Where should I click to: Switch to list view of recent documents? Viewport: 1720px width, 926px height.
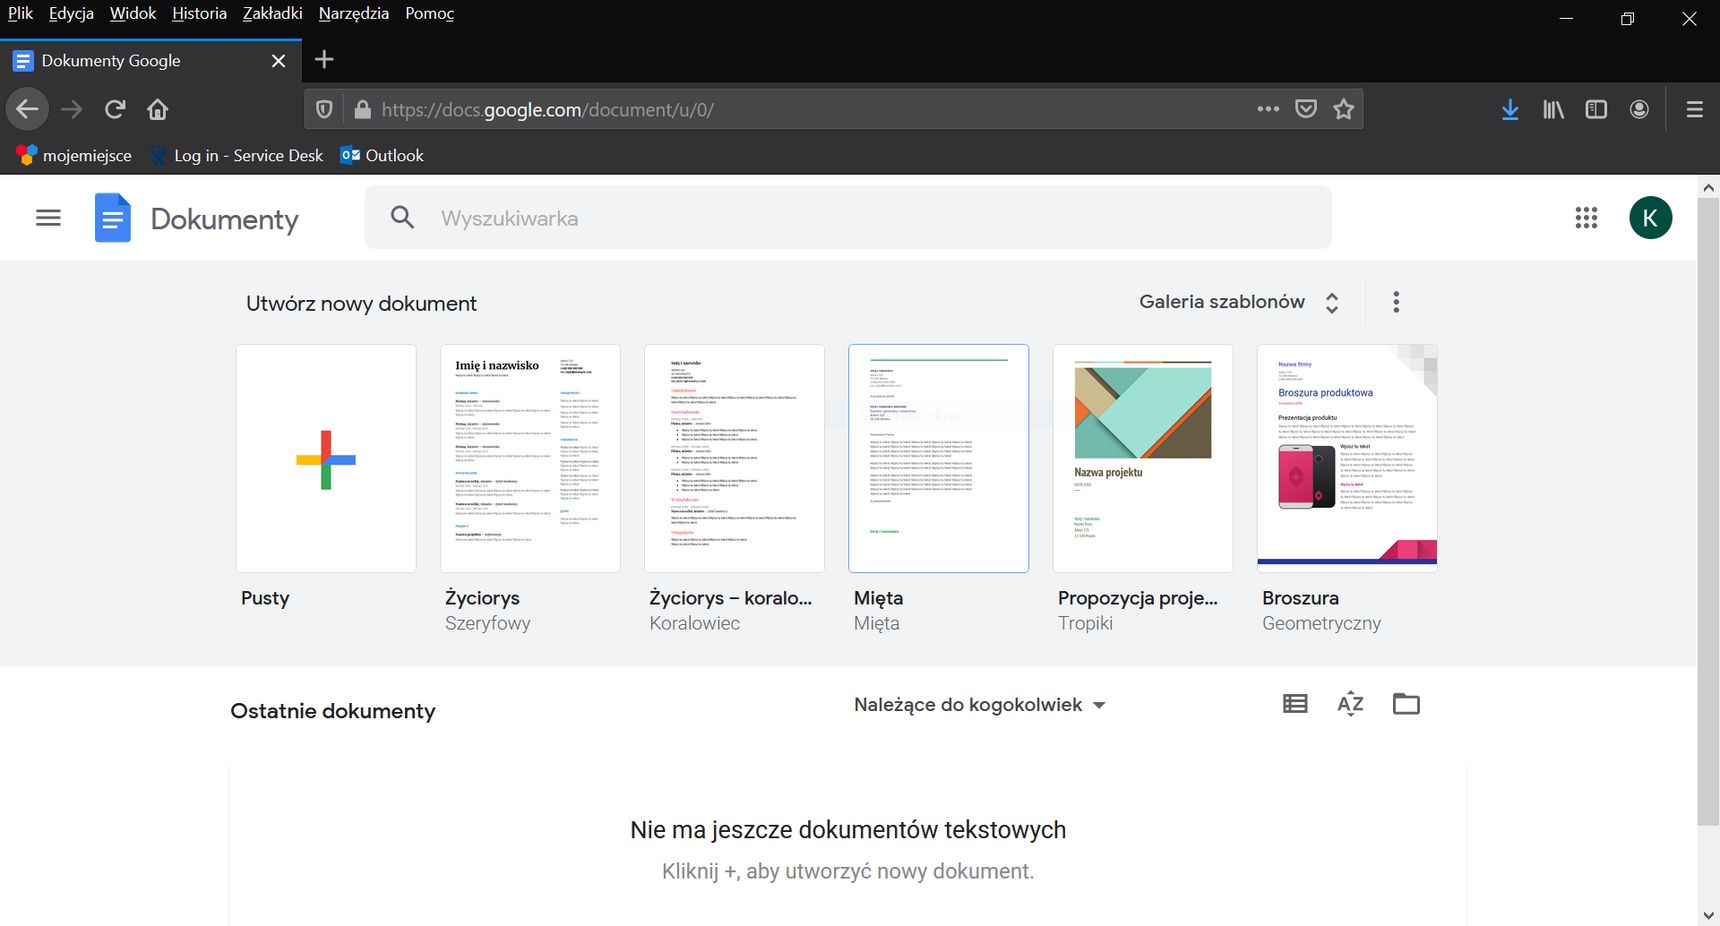(x=1295, y=704)
